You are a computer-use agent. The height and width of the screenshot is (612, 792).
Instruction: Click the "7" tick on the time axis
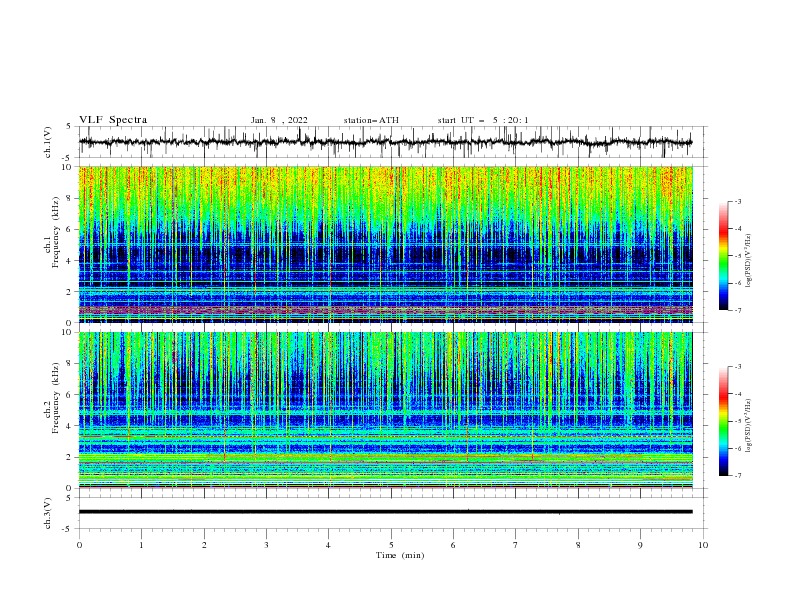tap(516, 545)
